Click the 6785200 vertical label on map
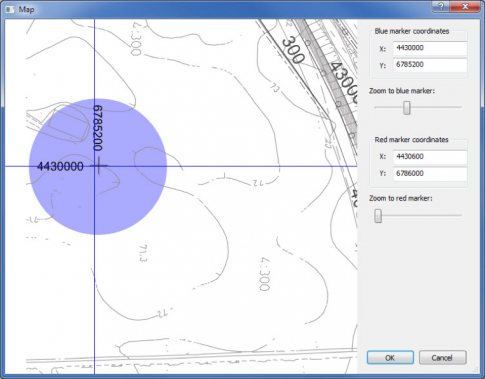 click(98, 128)
